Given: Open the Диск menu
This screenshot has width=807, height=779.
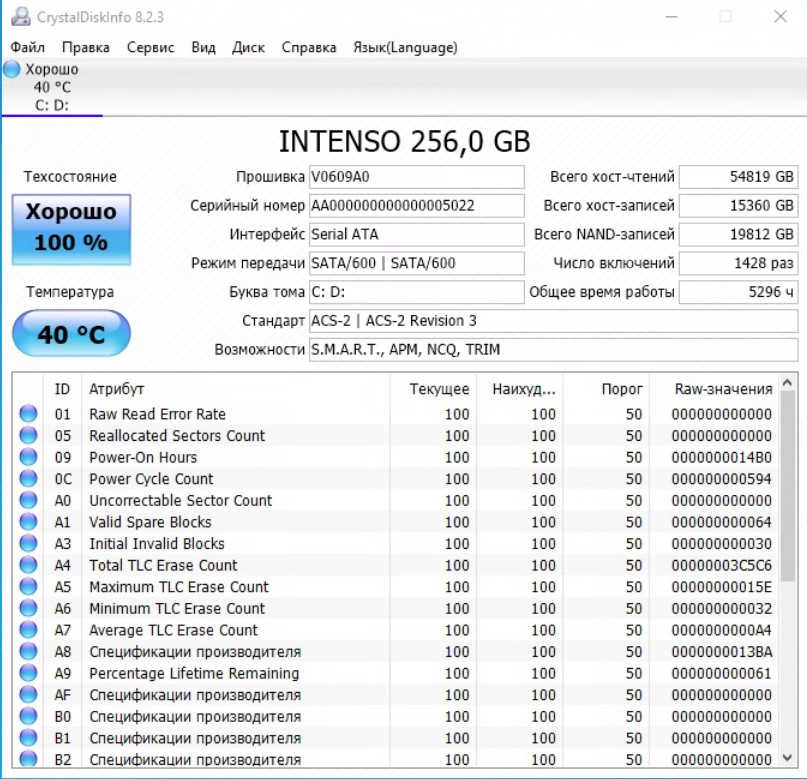Looking at the screenshot, I should coord(248,47).
